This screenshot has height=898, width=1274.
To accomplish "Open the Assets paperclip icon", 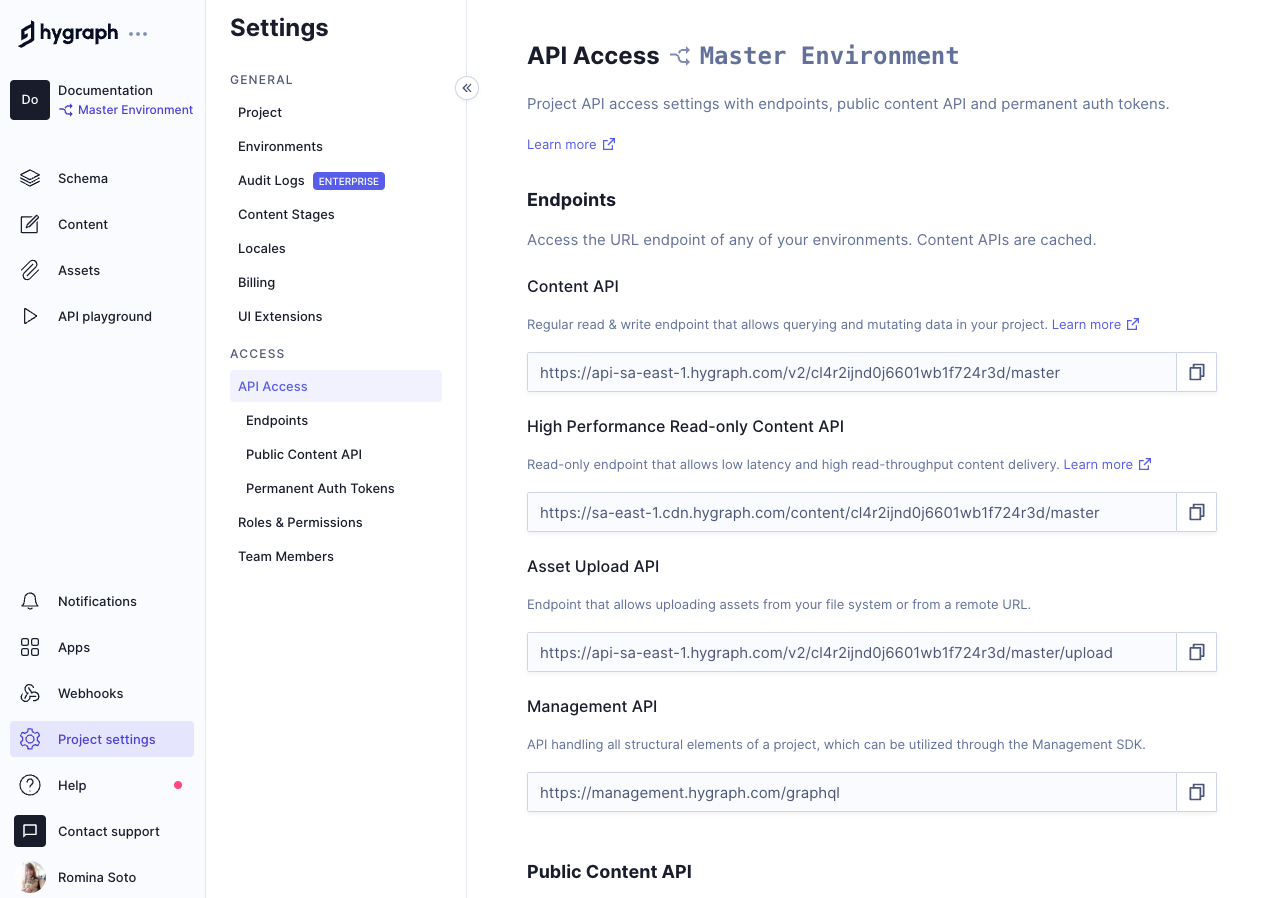I will [30, 270].
